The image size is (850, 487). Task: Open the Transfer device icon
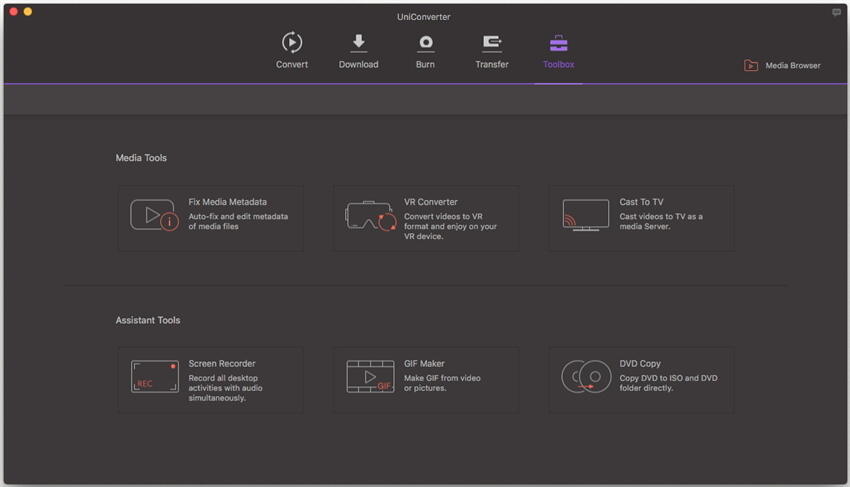click(x=492, y=43)
